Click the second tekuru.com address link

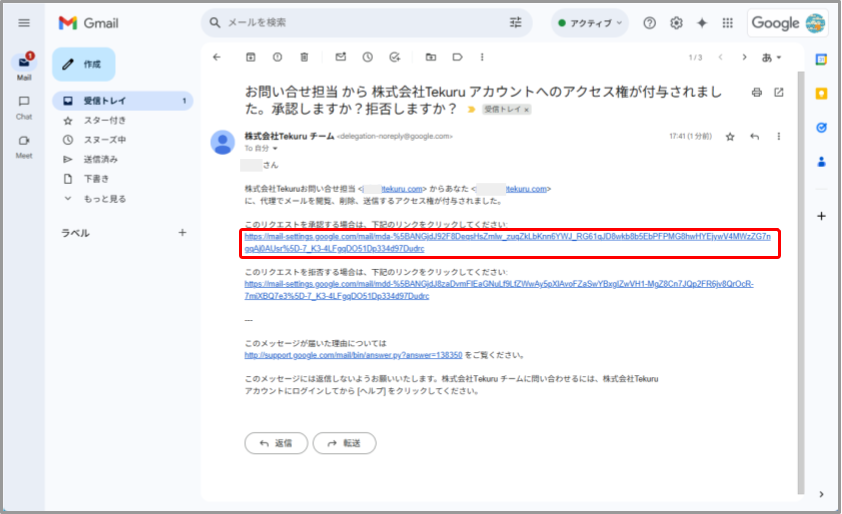click(526, 189)
